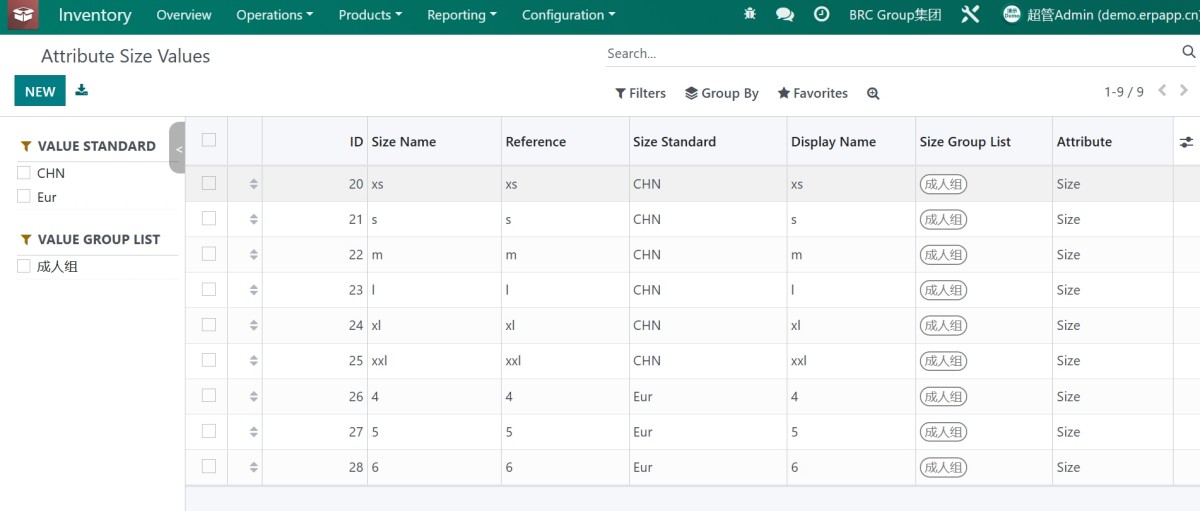Click drag handle of row ID 23
Screen dimensions: 1200x511
(x=254, y=290)
